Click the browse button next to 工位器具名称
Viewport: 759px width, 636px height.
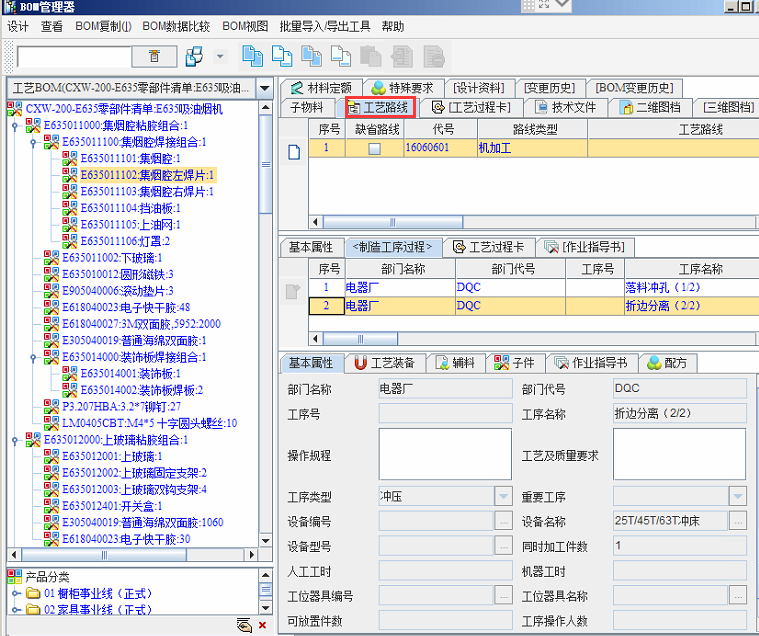738,596
